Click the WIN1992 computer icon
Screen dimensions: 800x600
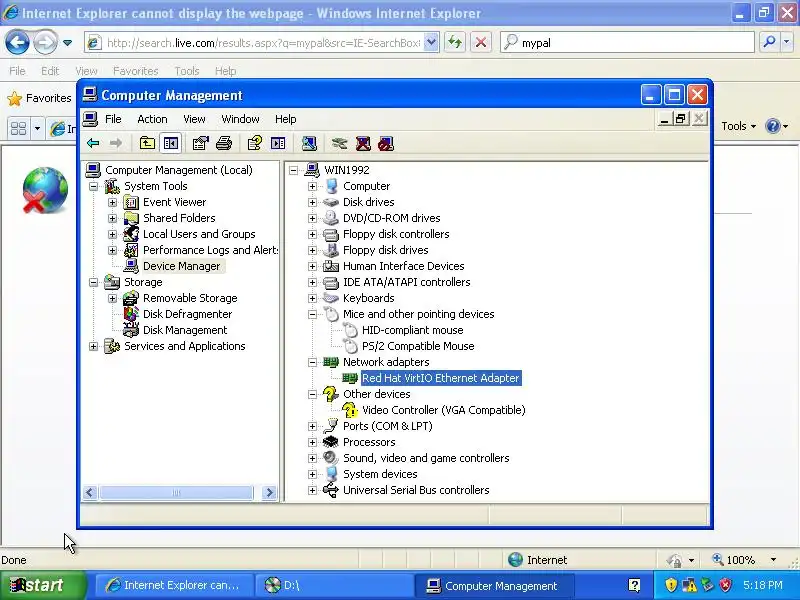[312, 170]
